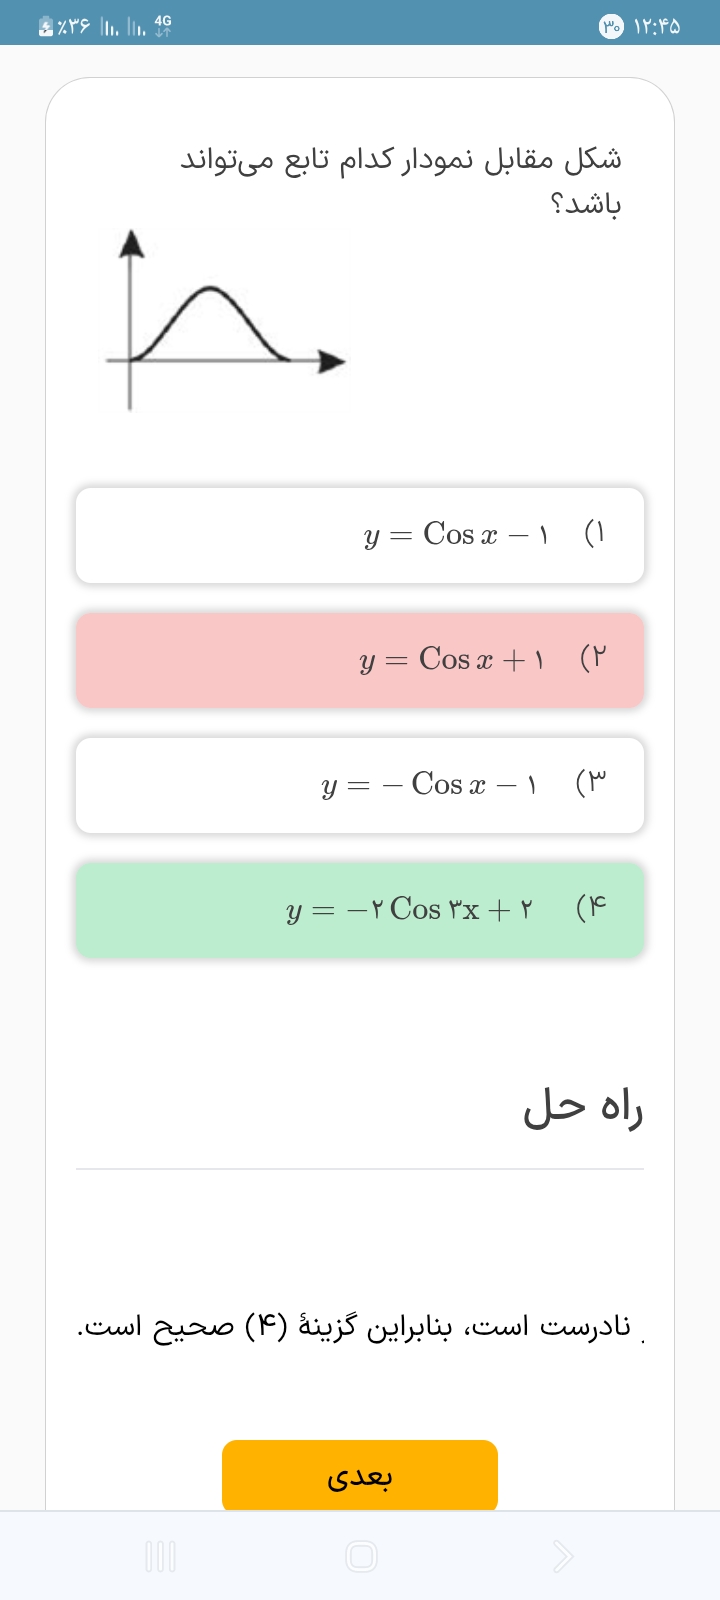Click the yellow بعدی (next) button
720x1600 pixels.
pyautogui.click(x=360, y=1476)
